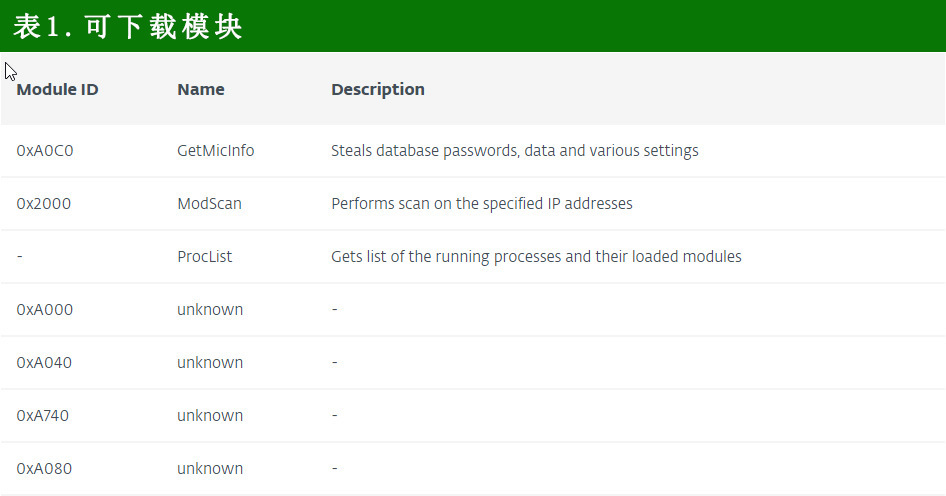Click the ModScan module name
This screenshot has height=496, width=946.
click(209, 204)
